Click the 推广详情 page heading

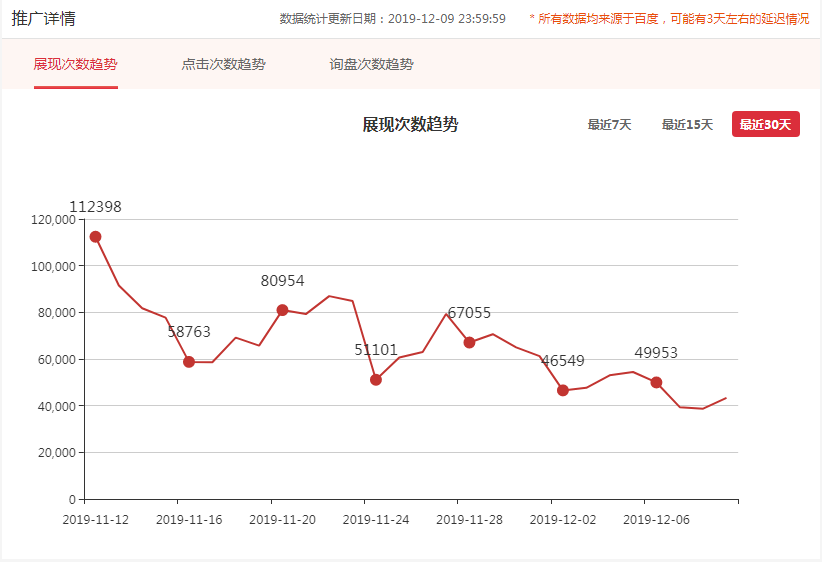[43, 19]
